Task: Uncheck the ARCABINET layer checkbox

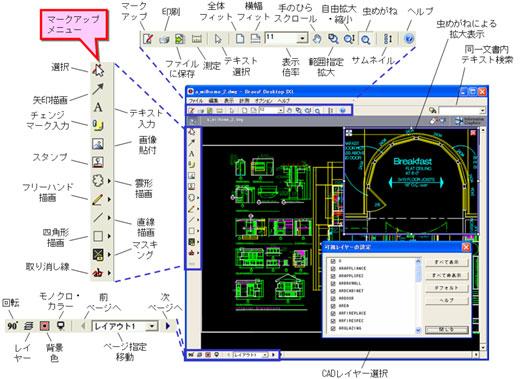Action: click(333, 291)
